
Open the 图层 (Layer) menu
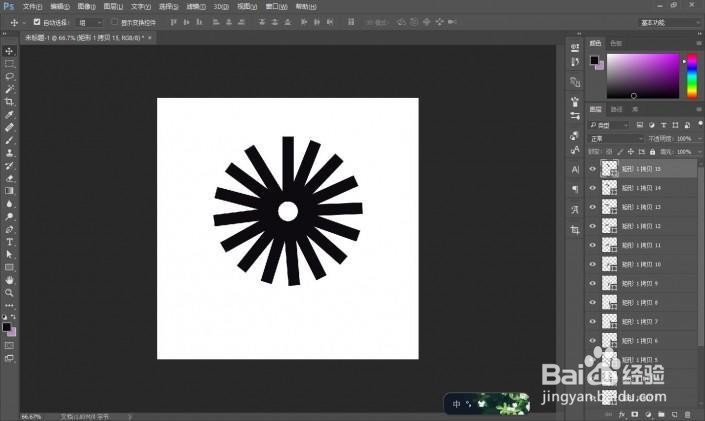coord(113,7)
